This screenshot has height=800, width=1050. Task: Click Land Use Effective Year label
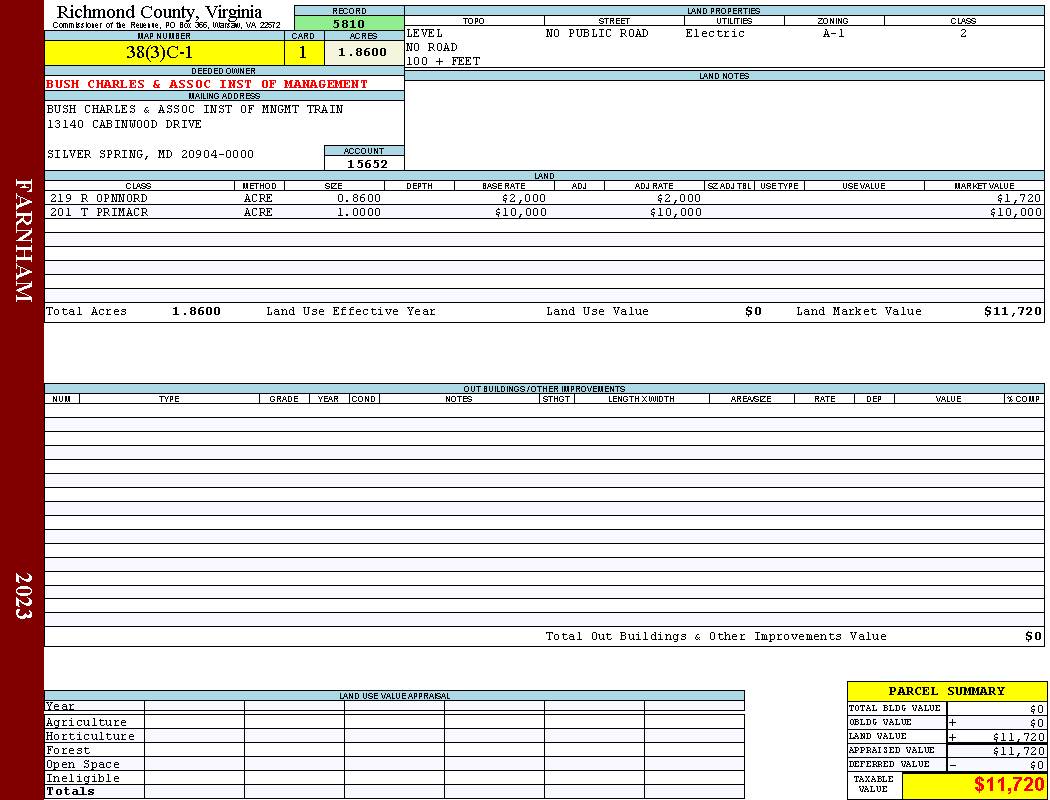coord(351,311)
